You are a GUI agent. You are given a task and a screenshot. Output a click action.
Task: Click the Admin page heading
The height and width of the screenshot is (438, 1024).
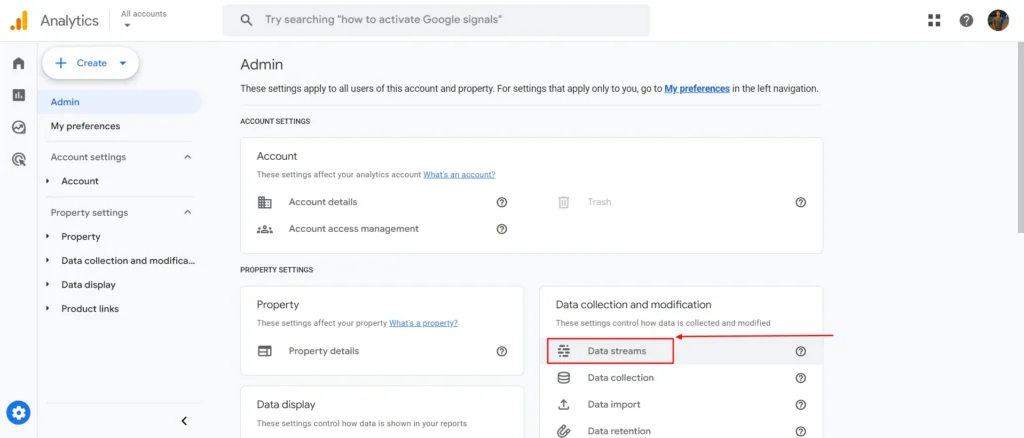pos(261,65)
